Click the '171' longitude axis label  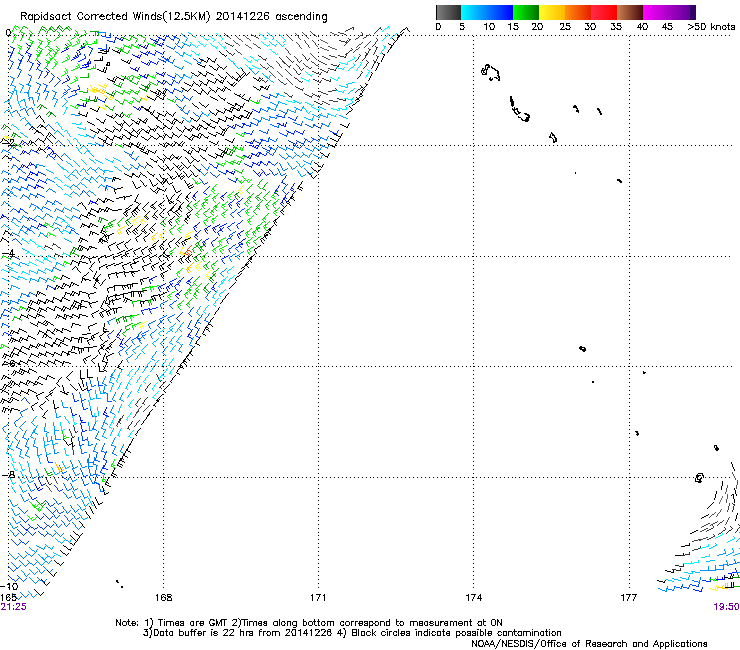pos(318,598)
